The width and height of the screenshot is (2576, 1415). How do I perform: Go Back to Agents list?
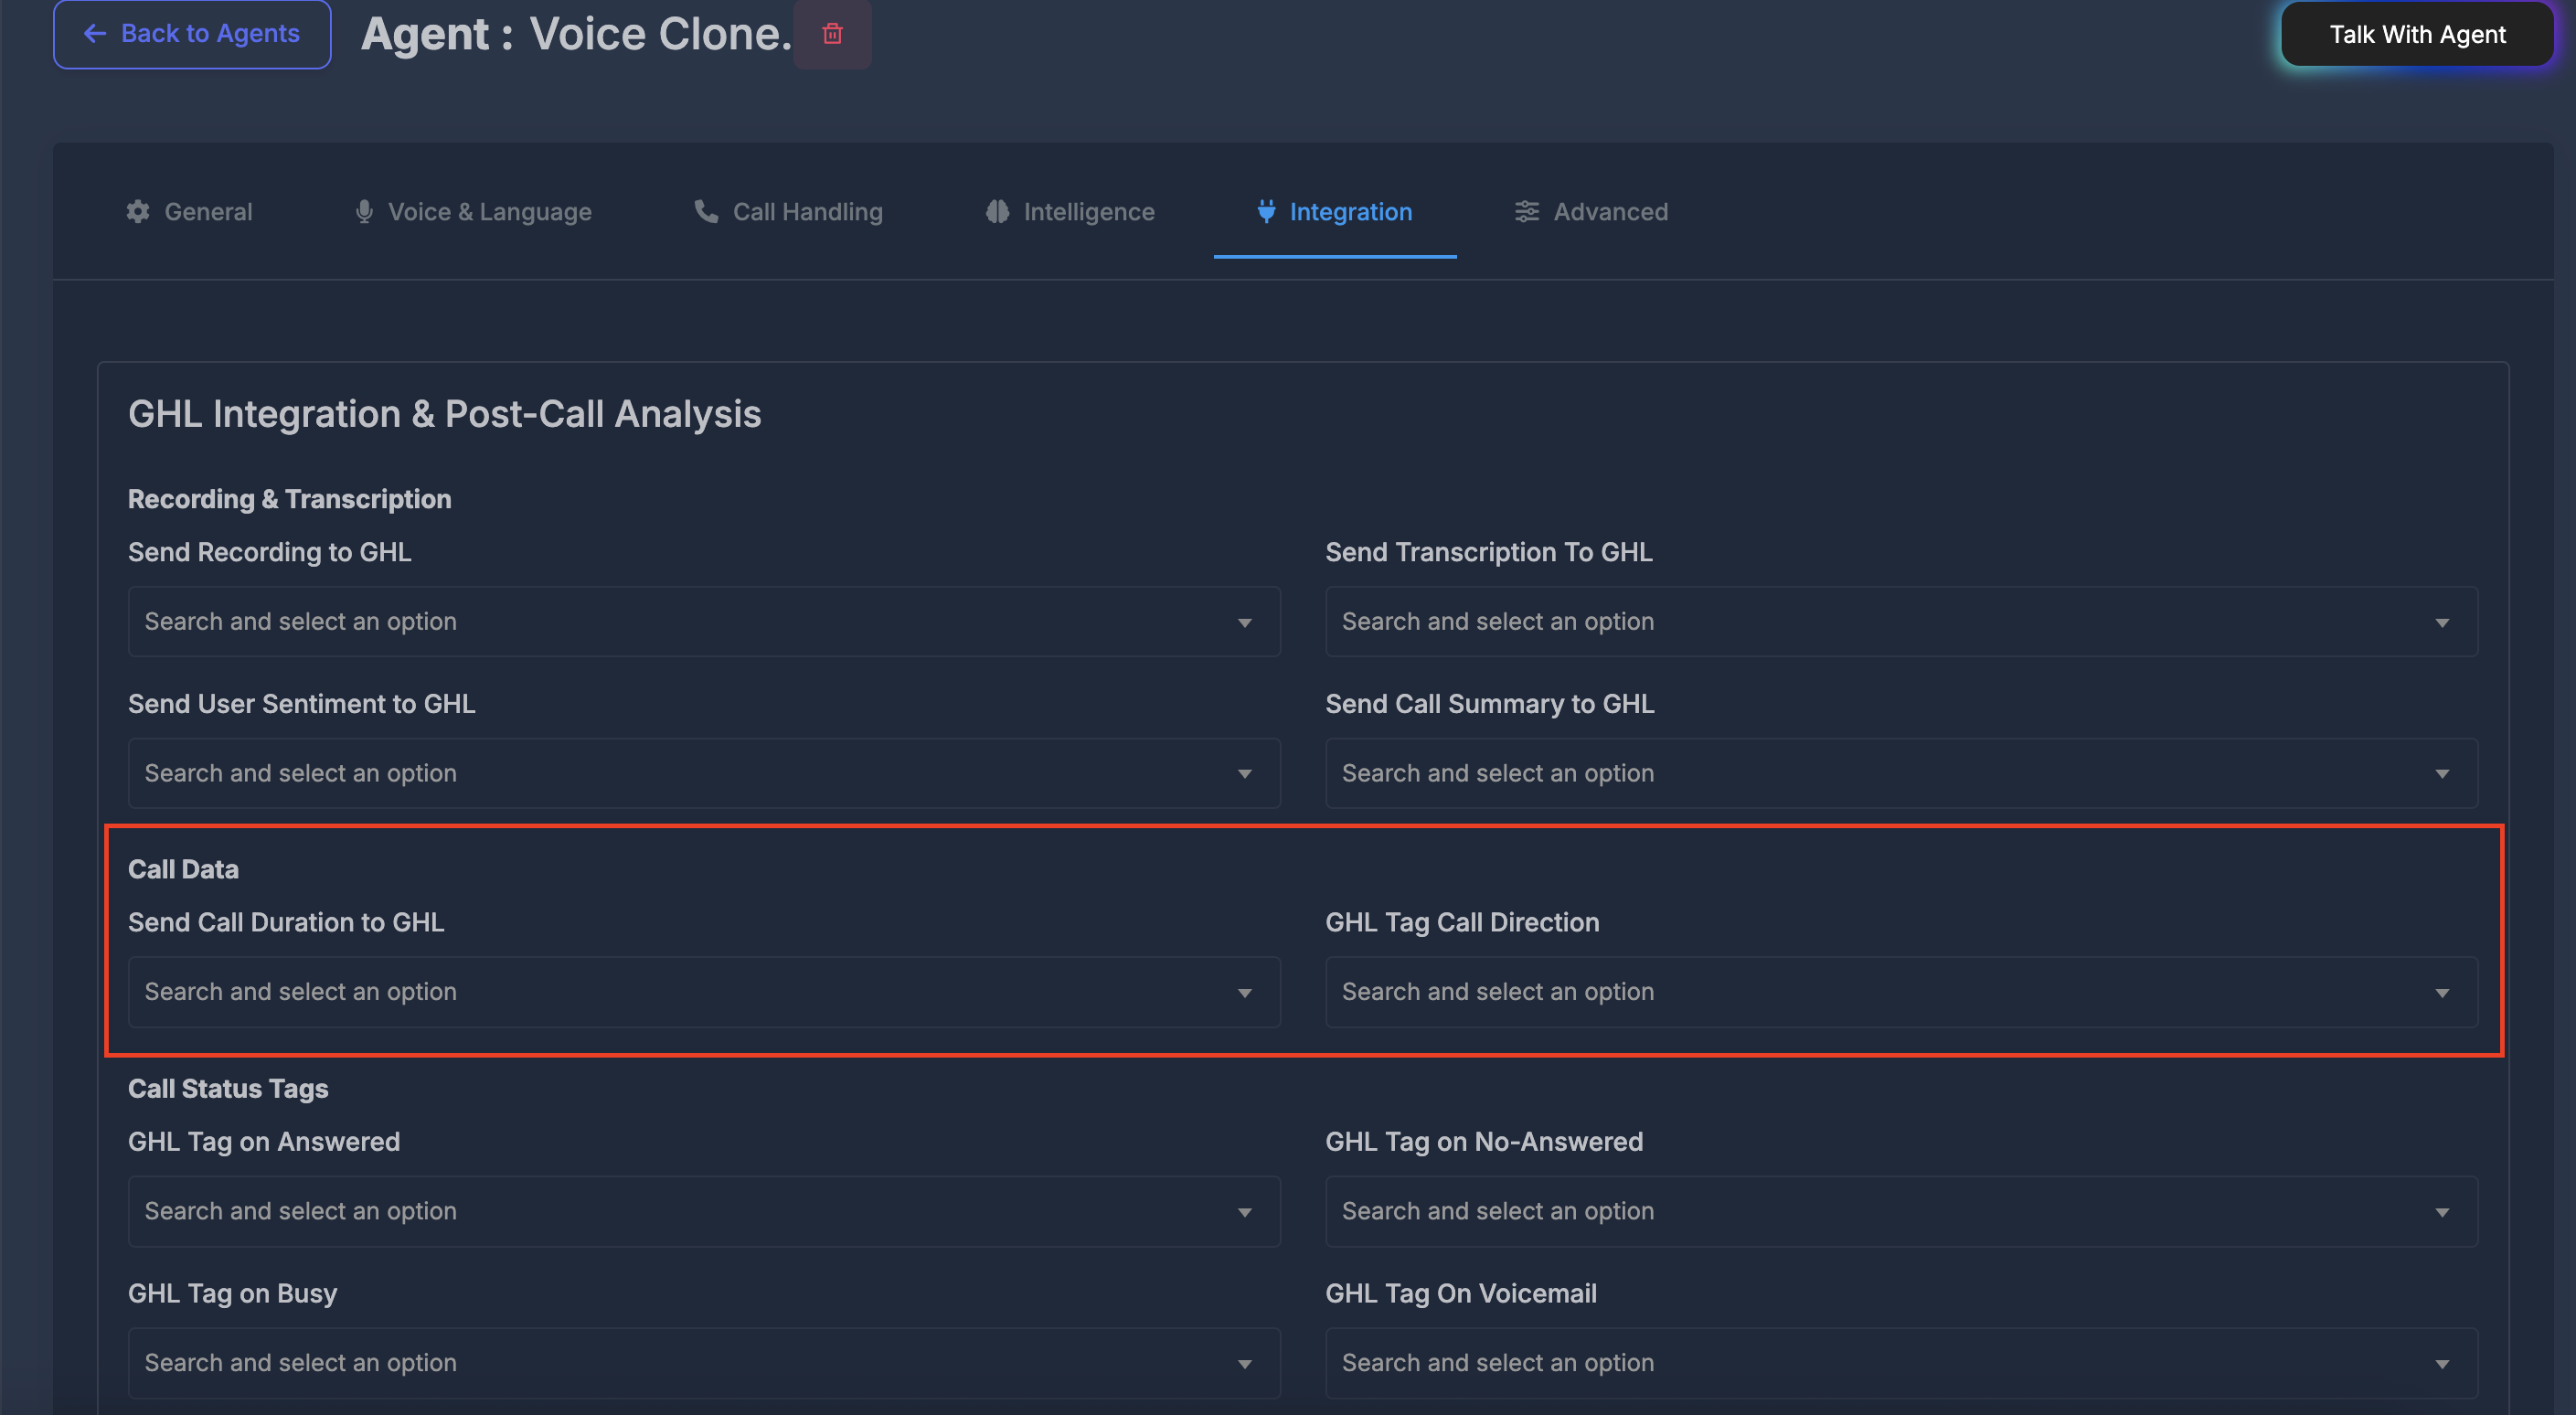coord(192,34)
